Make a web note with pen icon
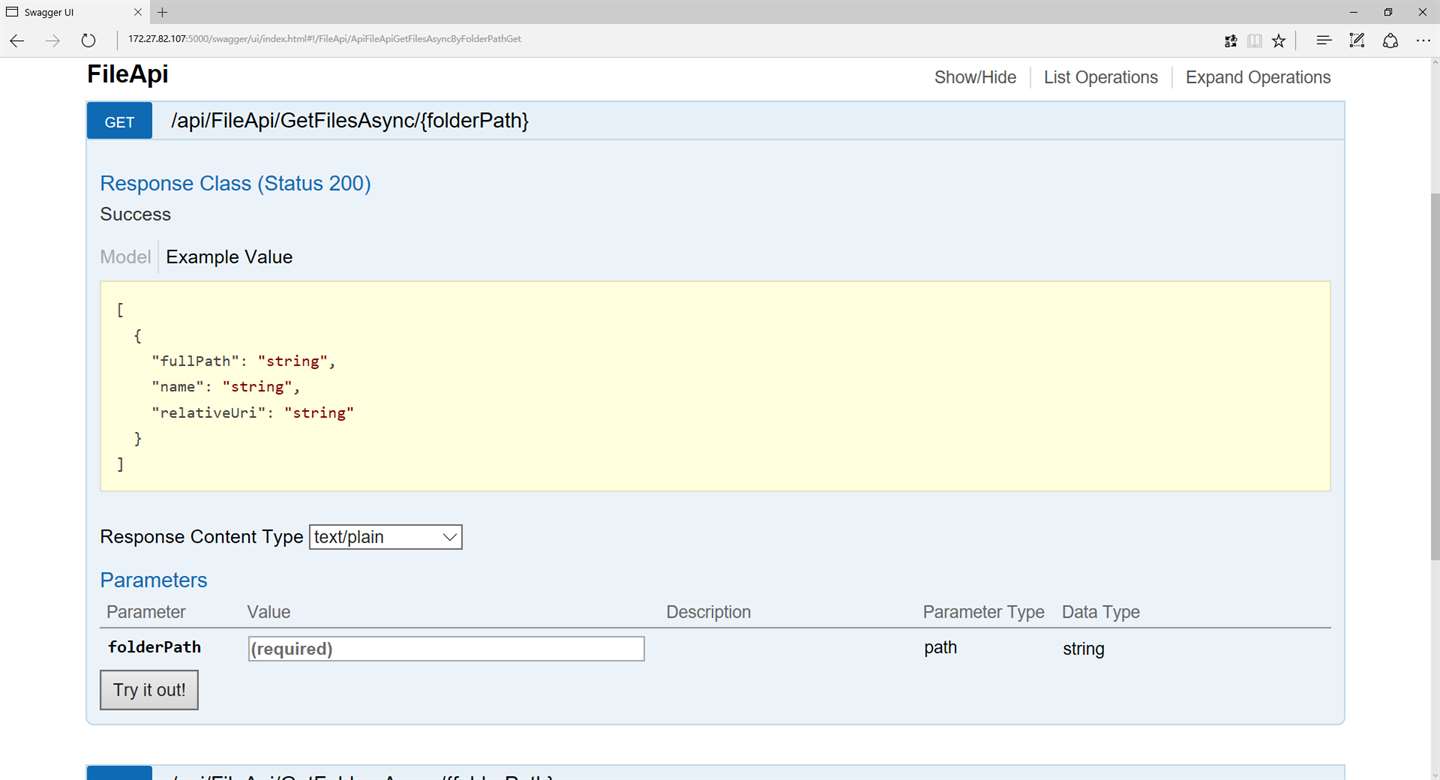 pyautogui.click(x=1357, y=41)
